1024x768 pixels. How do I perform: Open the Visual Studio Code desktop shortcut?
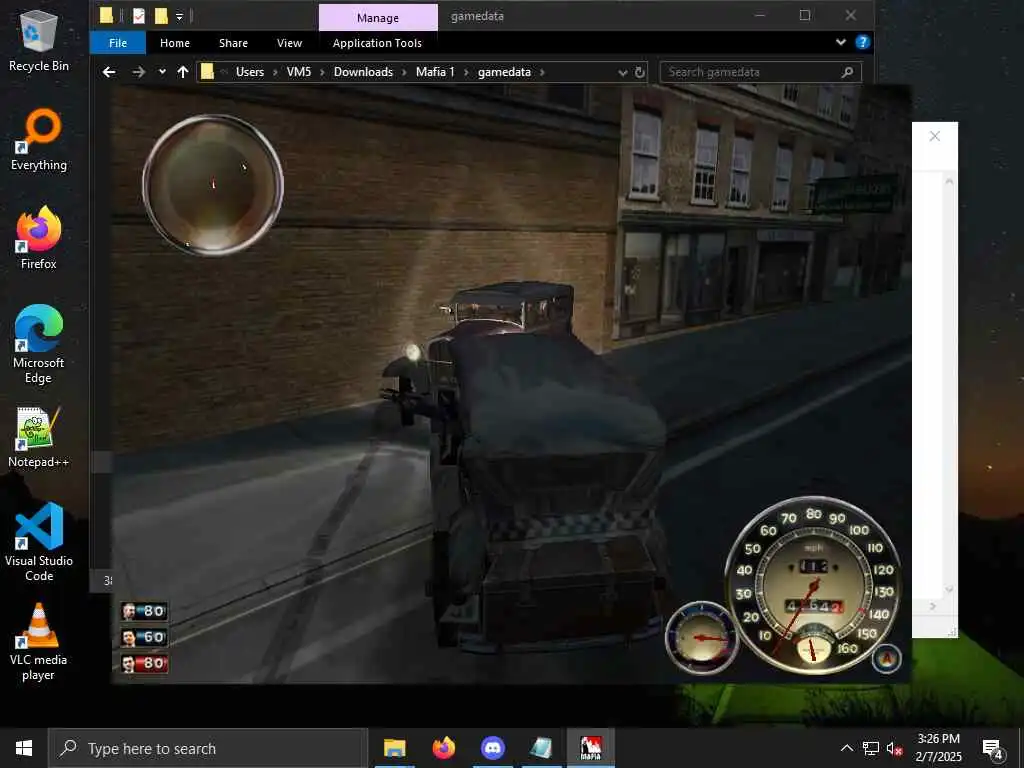coord(39,541)
